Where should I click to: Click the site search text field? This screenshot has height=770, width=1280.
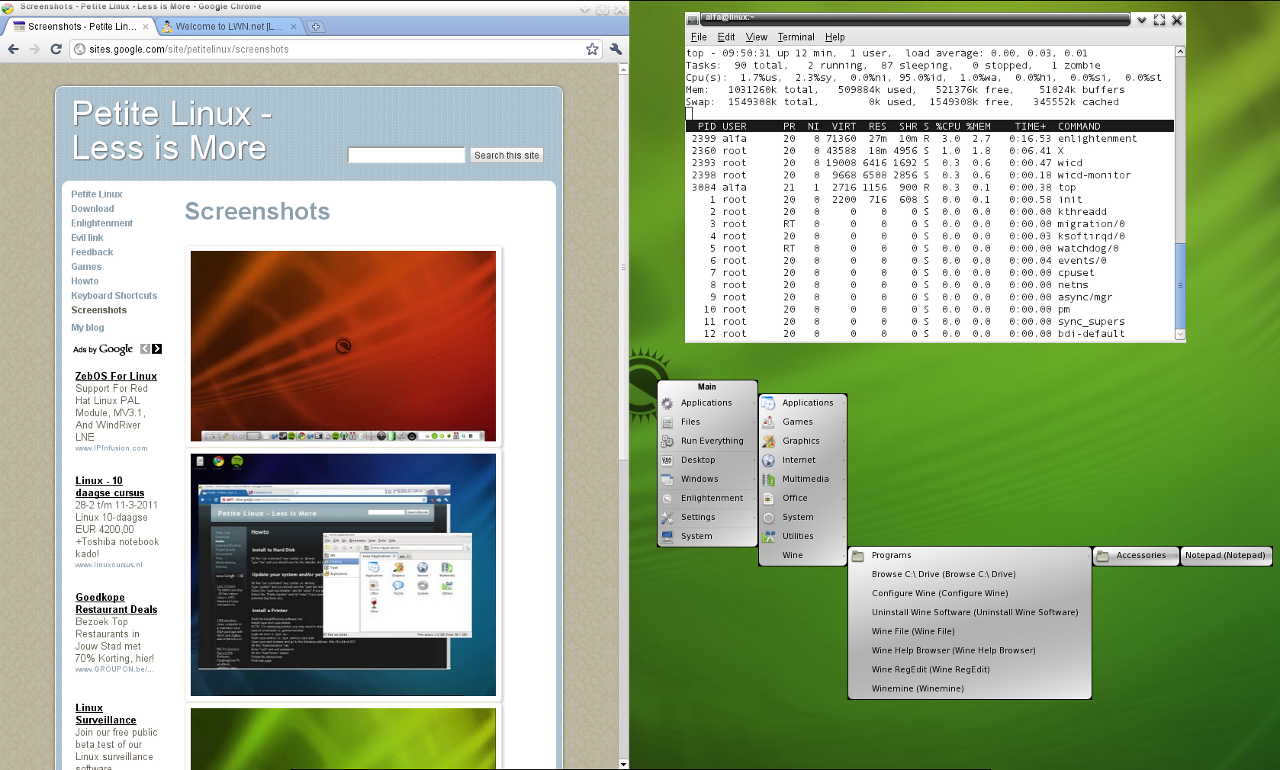(x=406, y=155)
